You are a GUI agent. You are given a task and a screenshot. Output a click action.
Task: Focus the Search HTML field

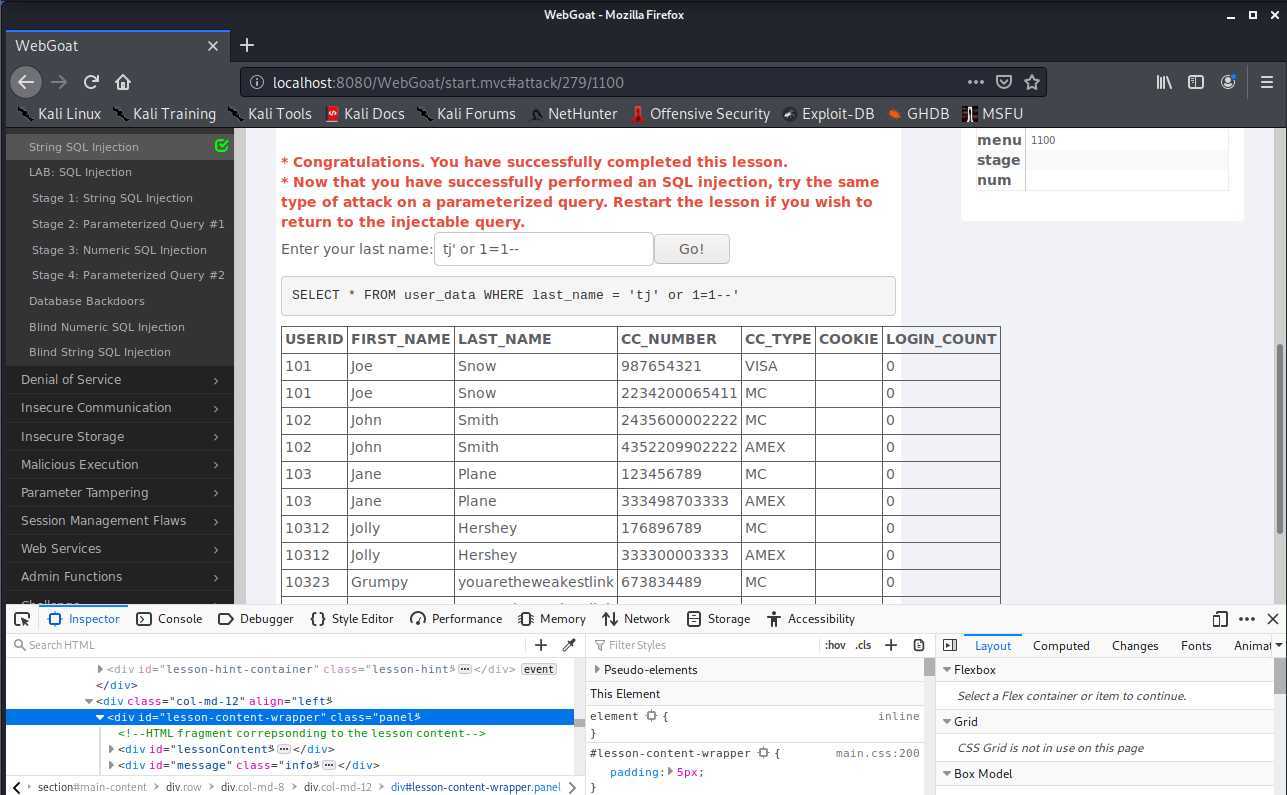point(268,645)
